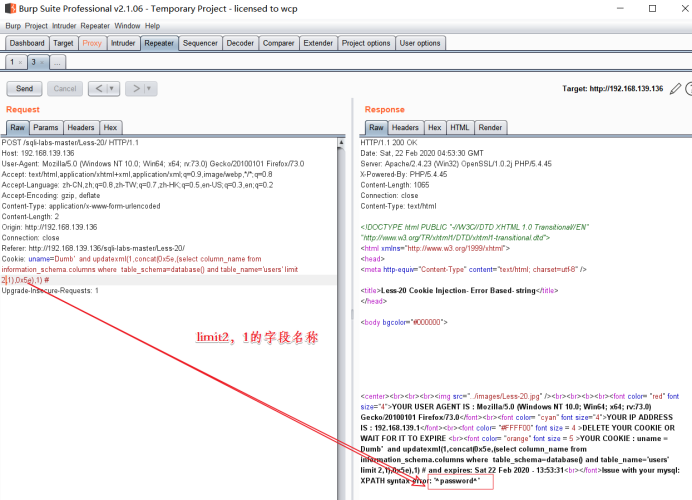This screenshot has width=692, height=500.
Task: Click the User-Agent header line in request
Action: coord(153,164)
